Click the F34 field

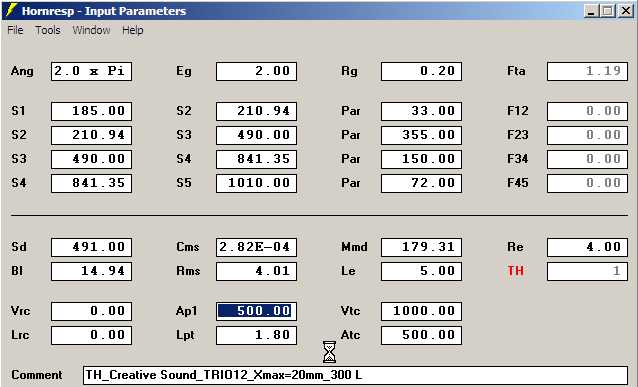(x=587, y=159)
